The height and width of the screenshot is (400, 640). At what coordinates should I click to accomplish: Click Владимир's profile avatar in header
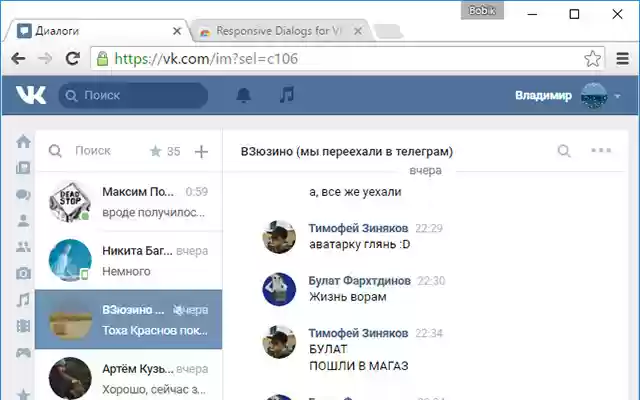594,96
